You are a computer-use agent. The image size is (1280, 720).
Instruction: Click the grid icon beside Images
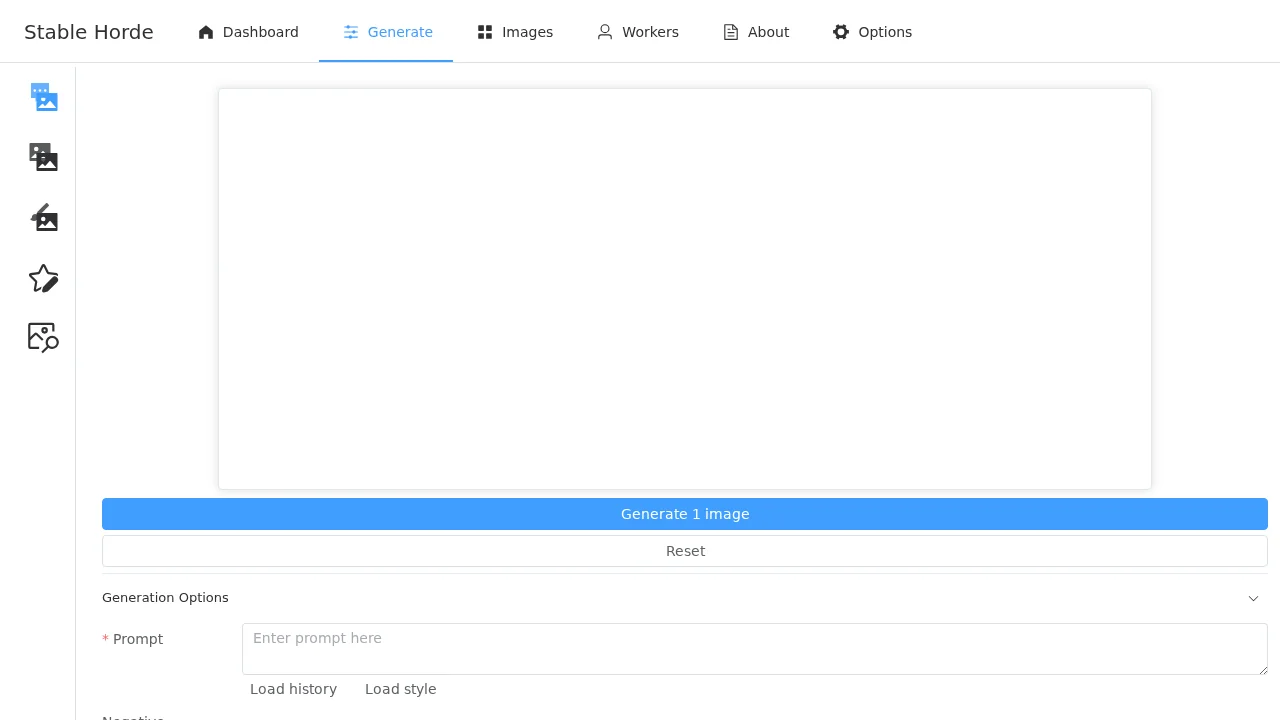coord(484,31)
